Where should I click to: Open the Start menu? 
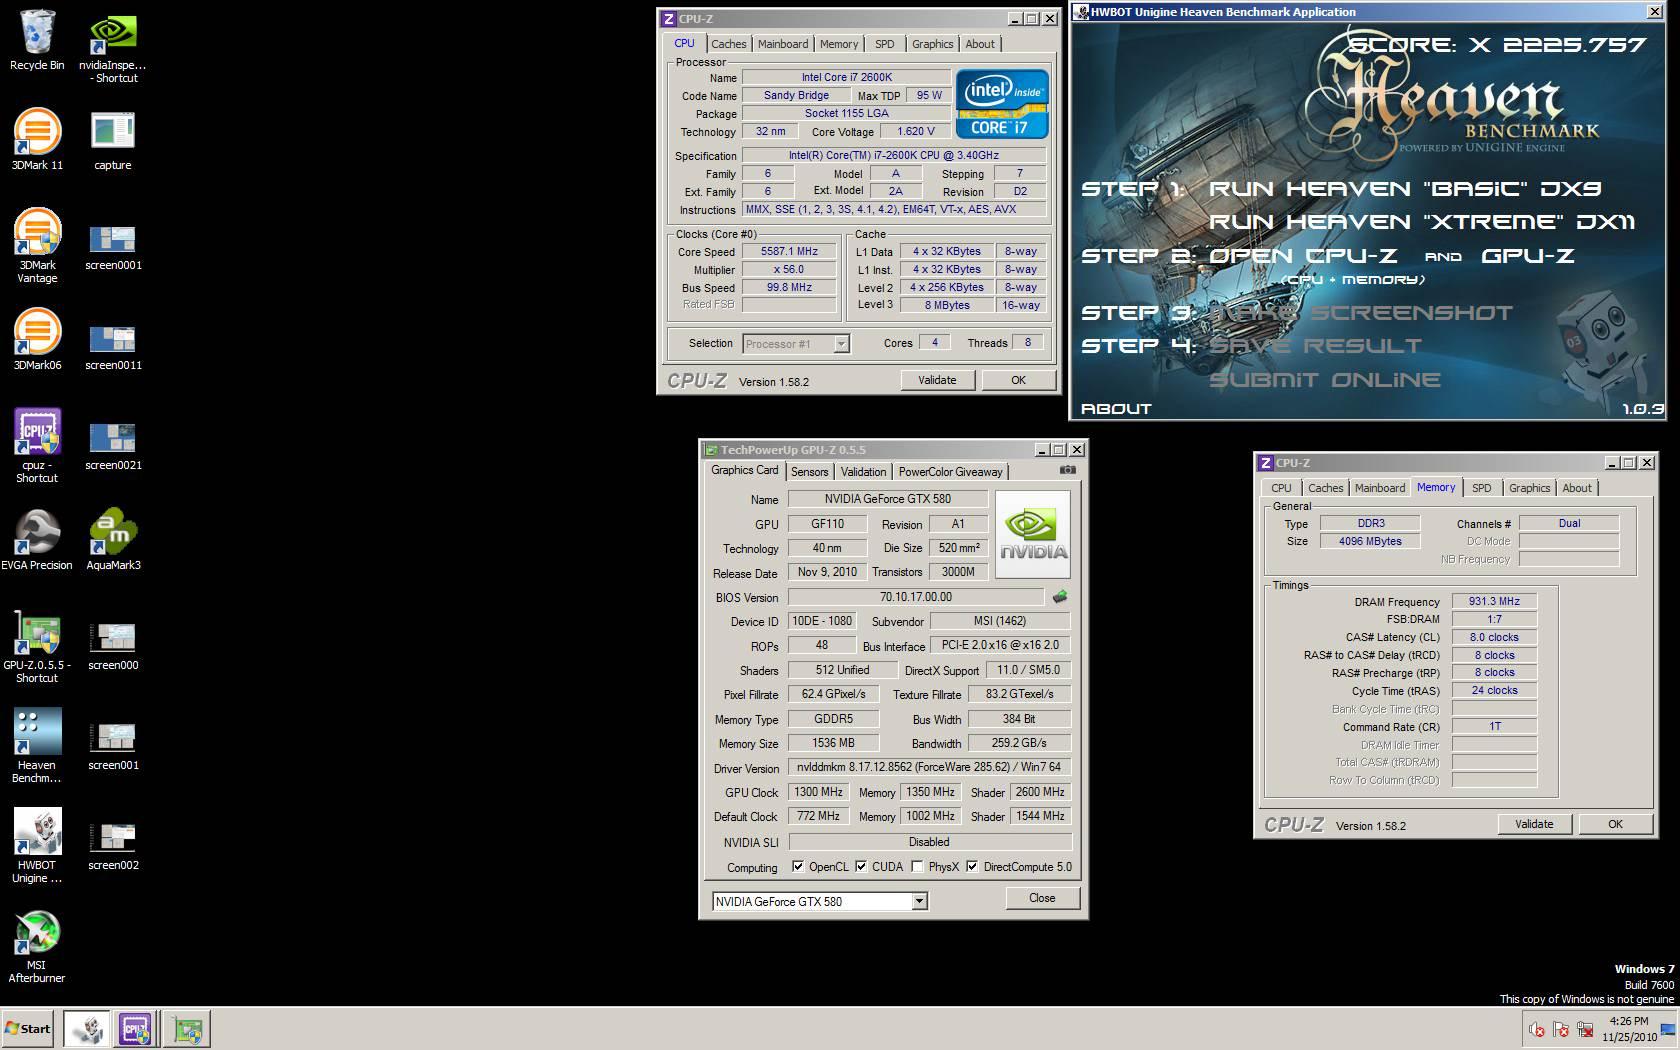27,1028
